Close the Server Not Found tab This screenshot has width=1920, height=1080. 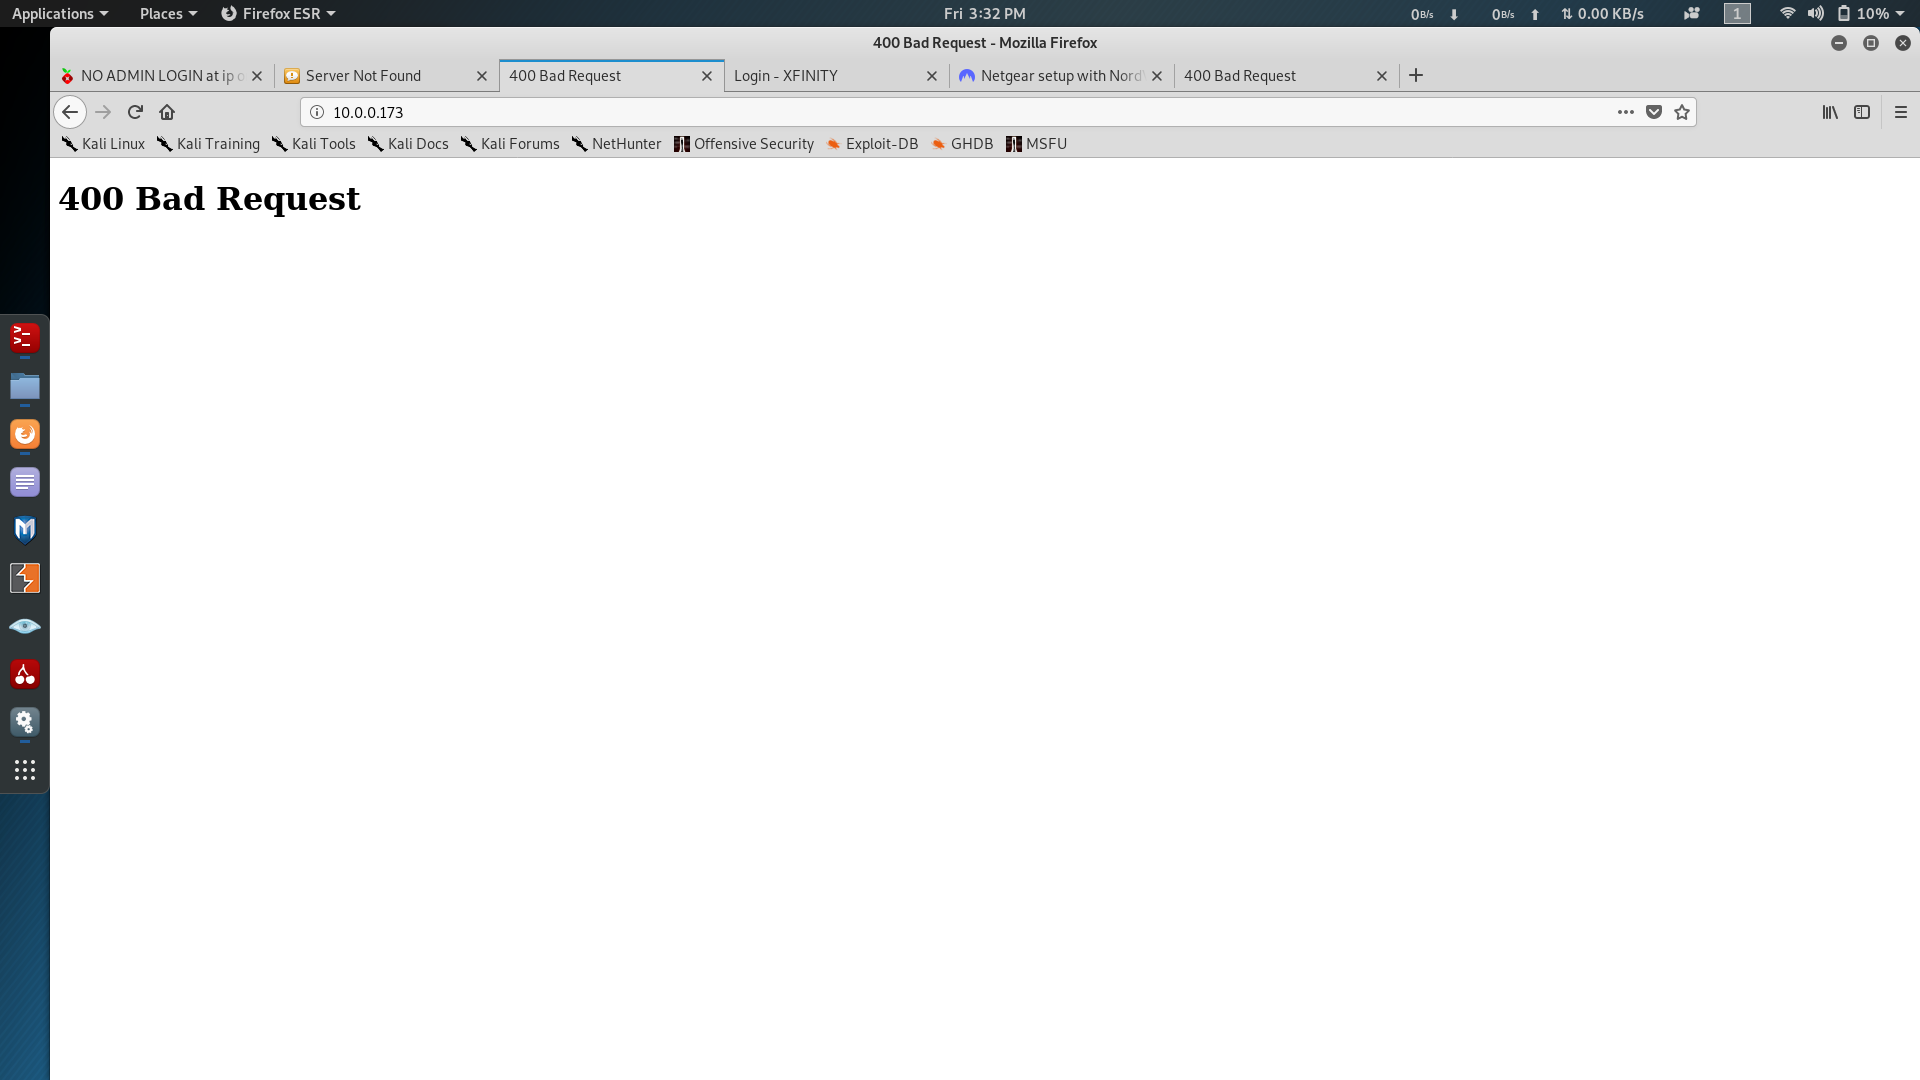click(482, 76)
